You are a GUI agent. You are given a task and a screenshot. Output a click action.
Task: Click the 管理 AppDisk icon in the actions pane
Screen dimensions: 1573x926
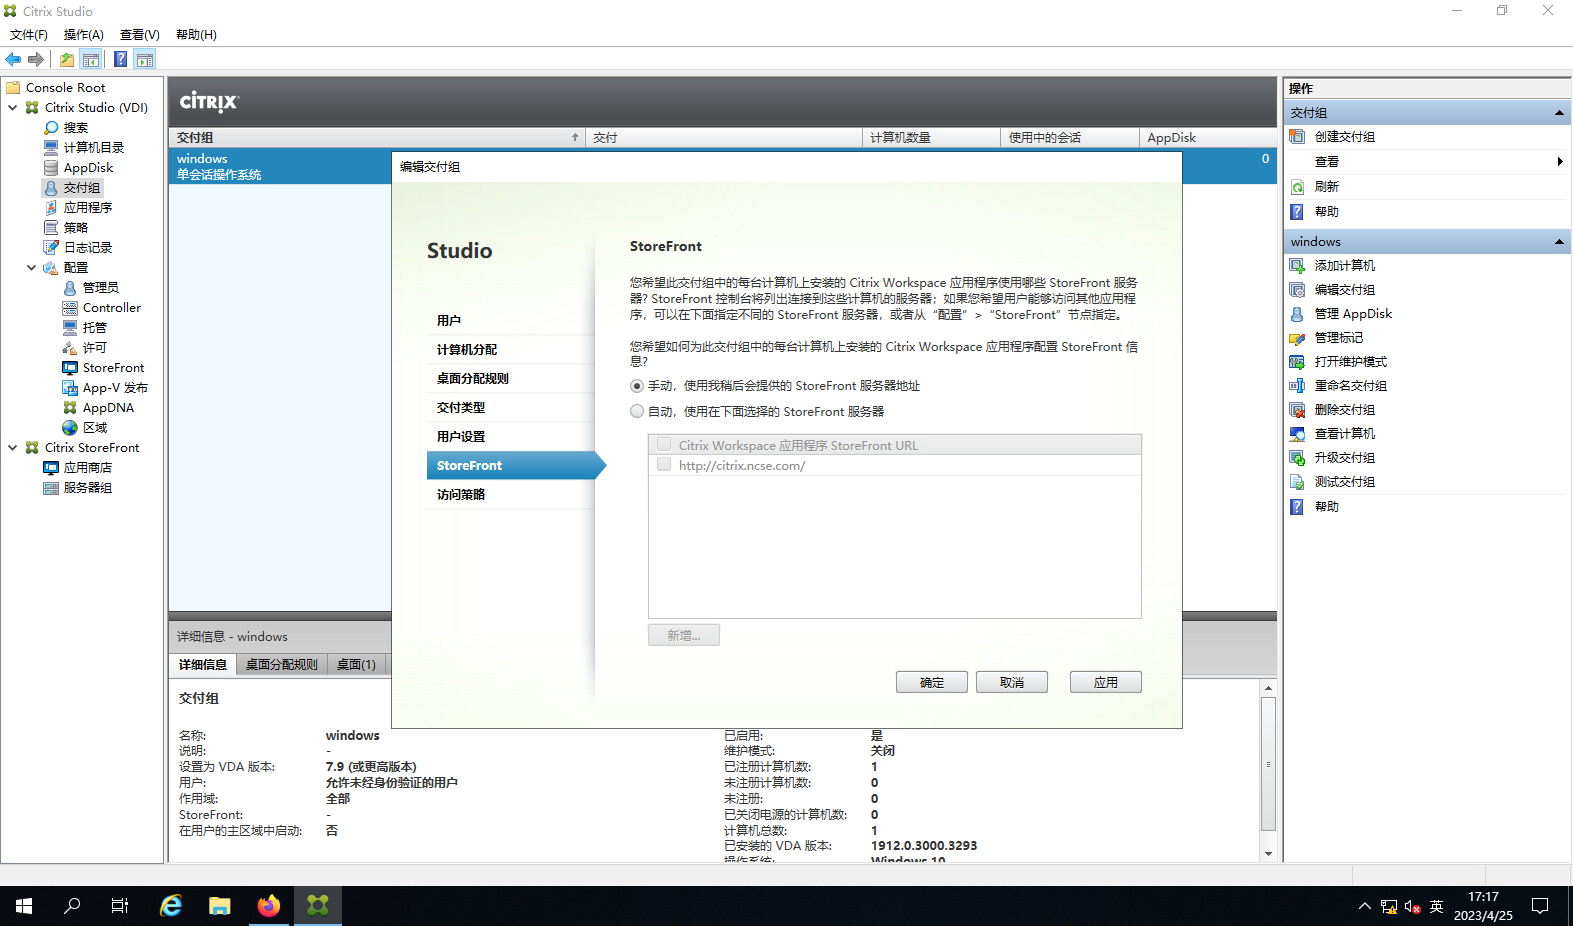(1297, 314)
